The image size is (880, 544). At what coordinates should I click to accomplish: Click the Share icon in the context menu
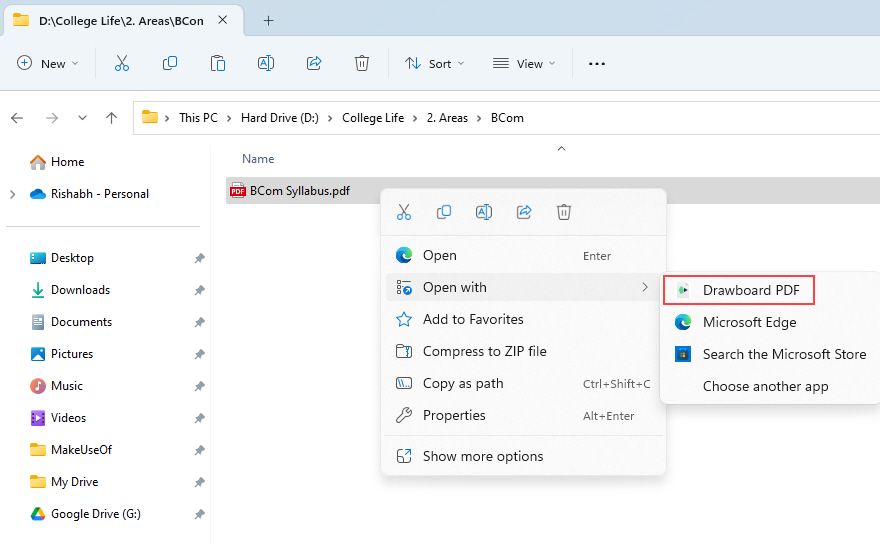point(524,212)
